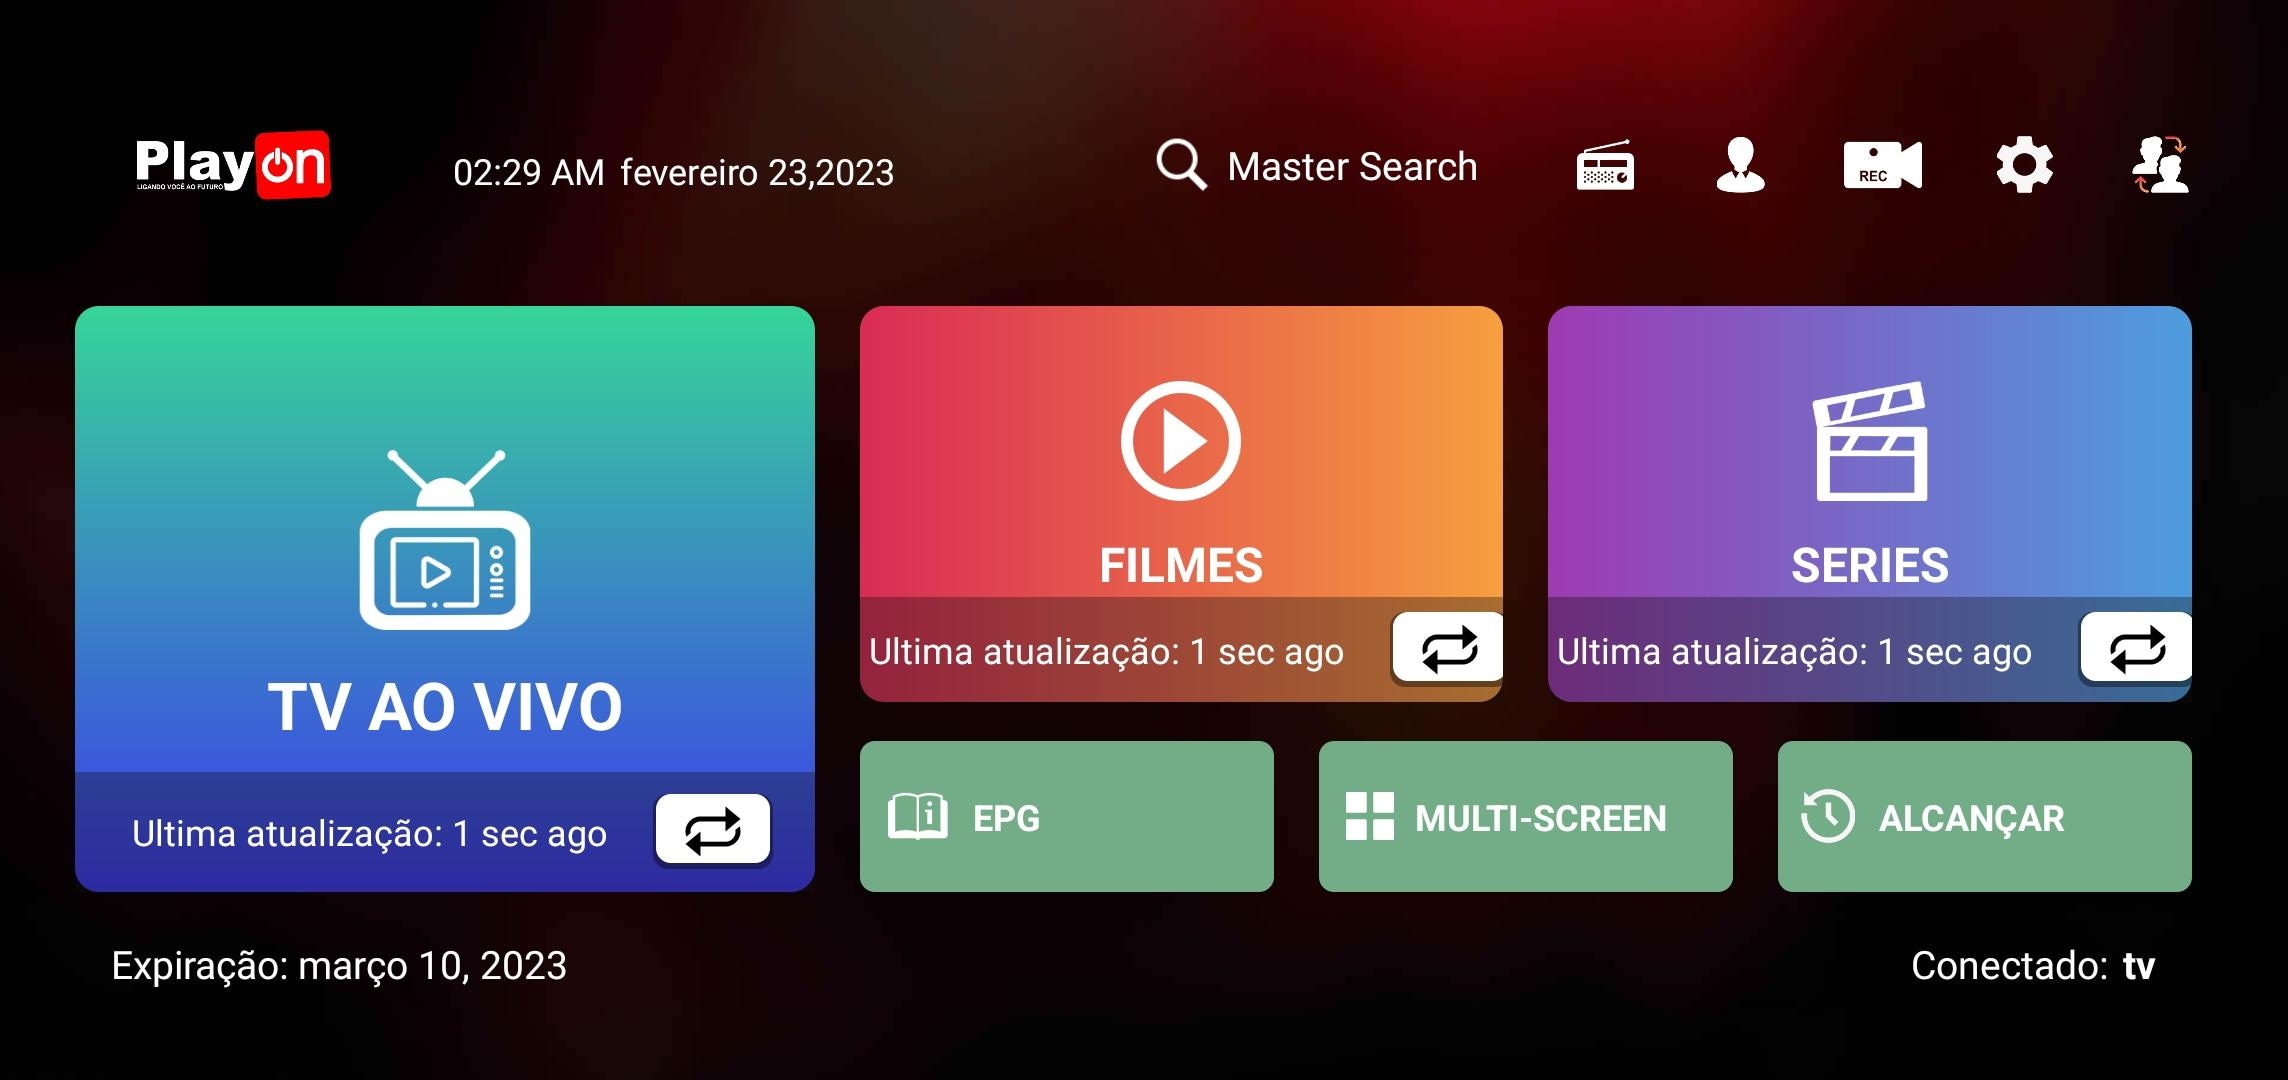The height and width of the screenshot is (1080, 2288).
Task: Open the EPG guide button
Action: [1066, 817]
